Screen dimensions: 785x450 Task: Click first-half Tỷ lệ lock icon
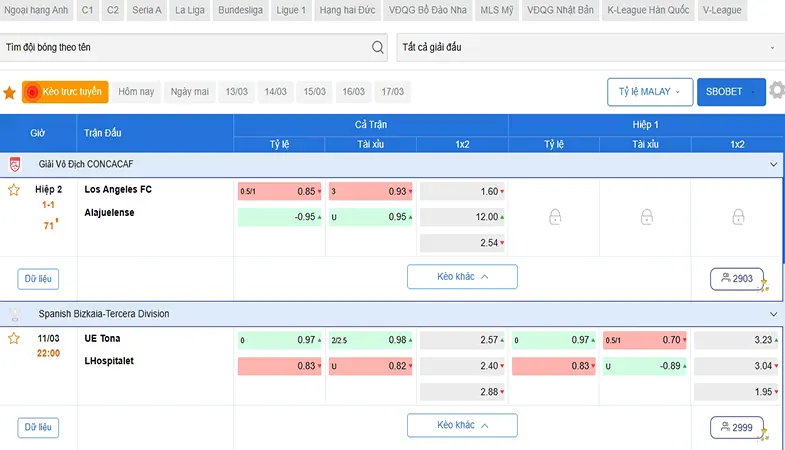[x=555, y=217]
